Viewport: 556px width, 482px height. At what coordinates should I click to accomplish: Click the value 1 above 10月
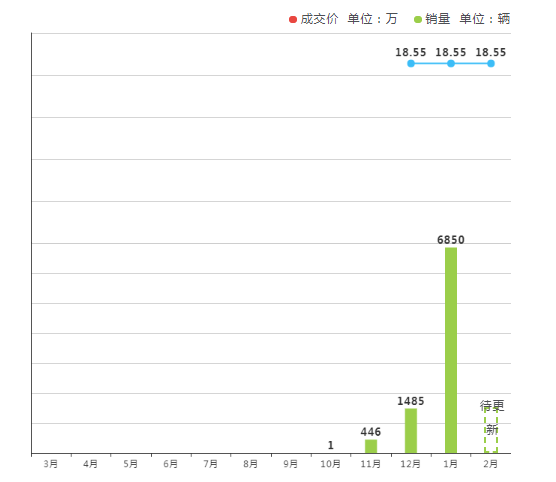[x=331, y=445]
